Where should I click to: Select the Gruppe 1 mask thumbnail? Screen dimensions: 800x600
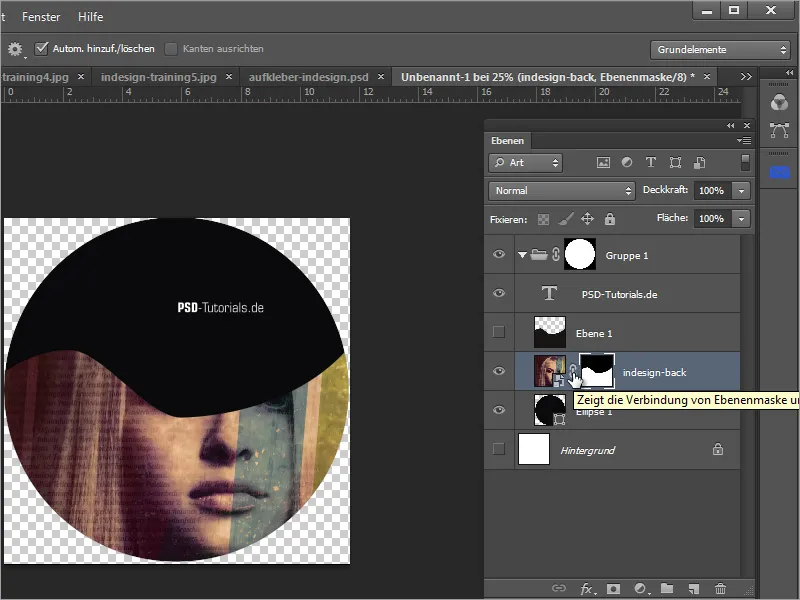point(580,254)
